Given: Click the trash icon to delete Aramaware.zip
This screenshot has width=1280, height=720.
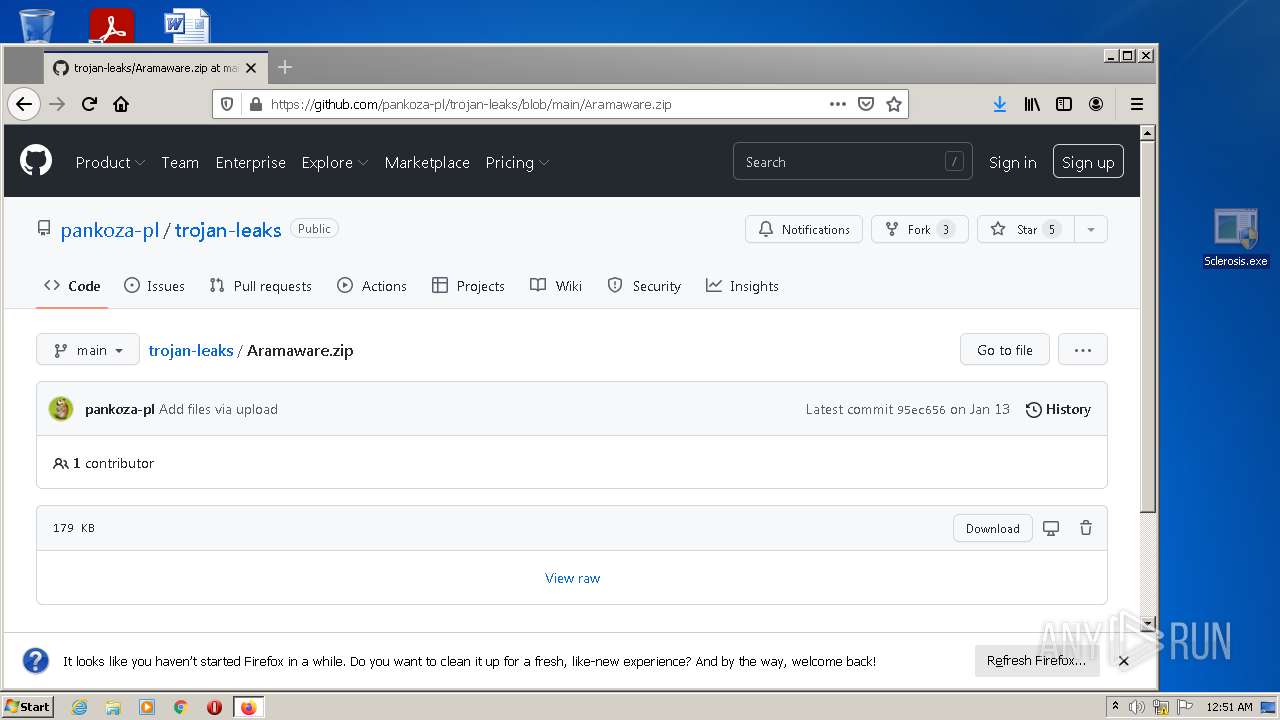Looking at the screenshot, I should coord(1086,528).
